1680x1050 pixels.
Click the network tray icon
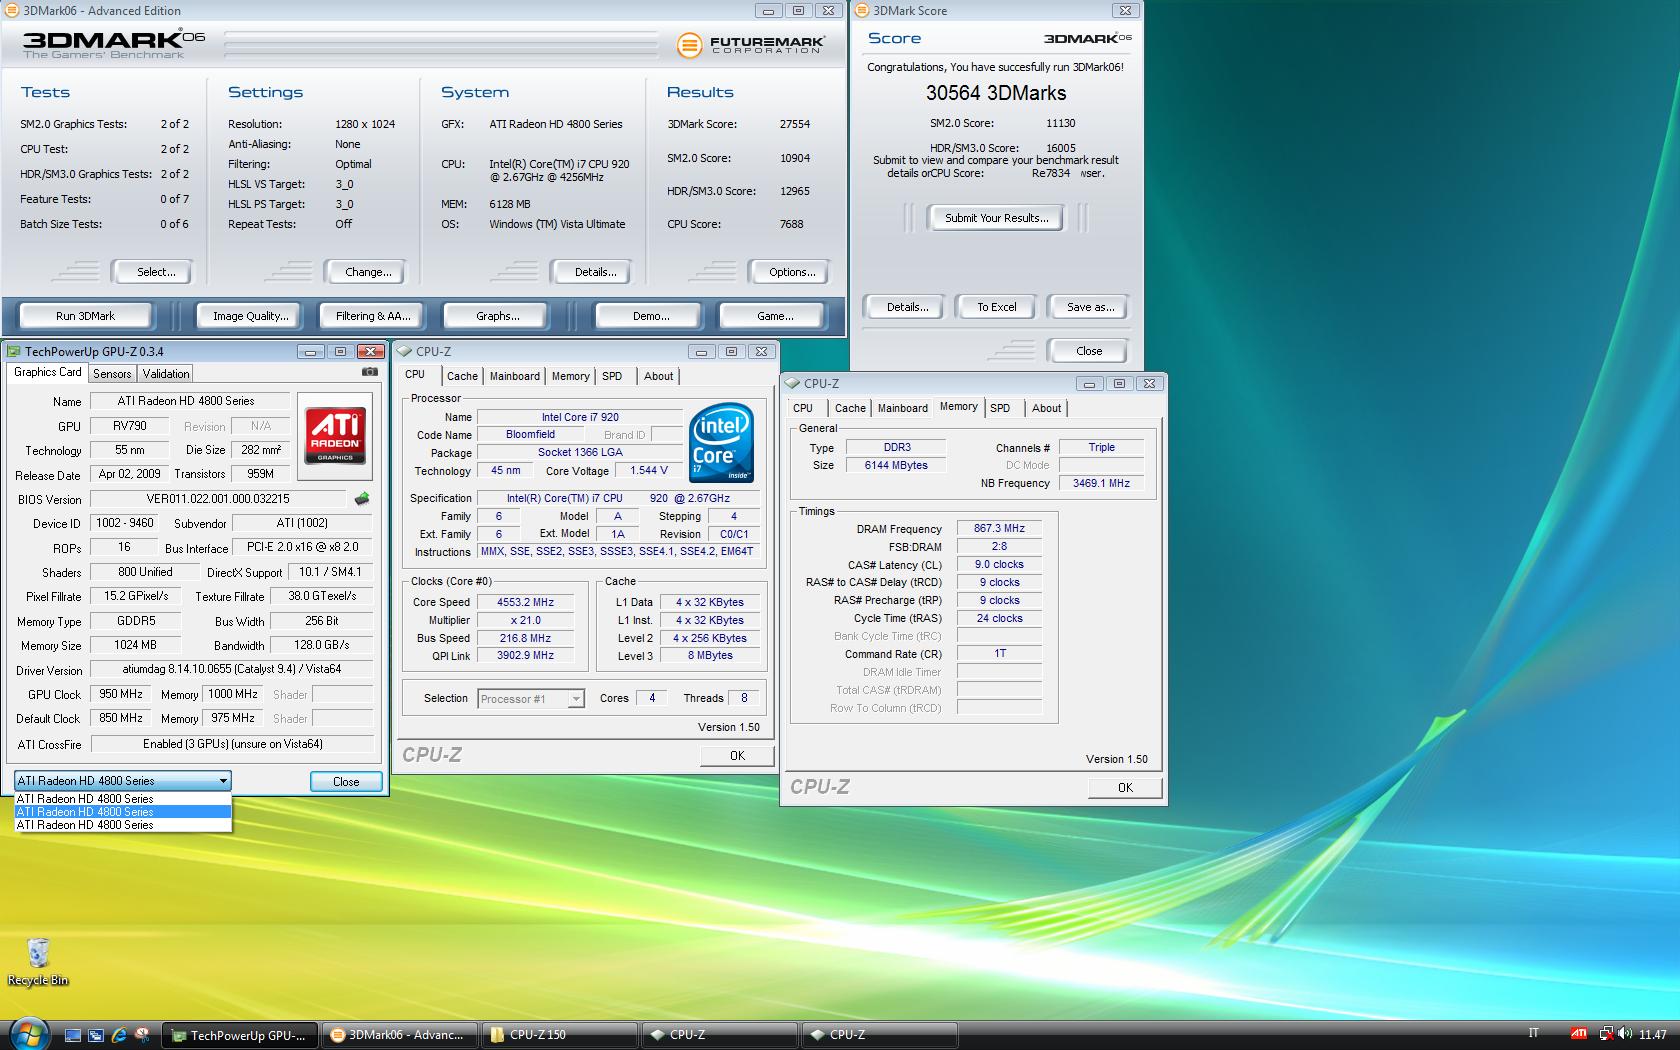(x=1605, y=1034)
